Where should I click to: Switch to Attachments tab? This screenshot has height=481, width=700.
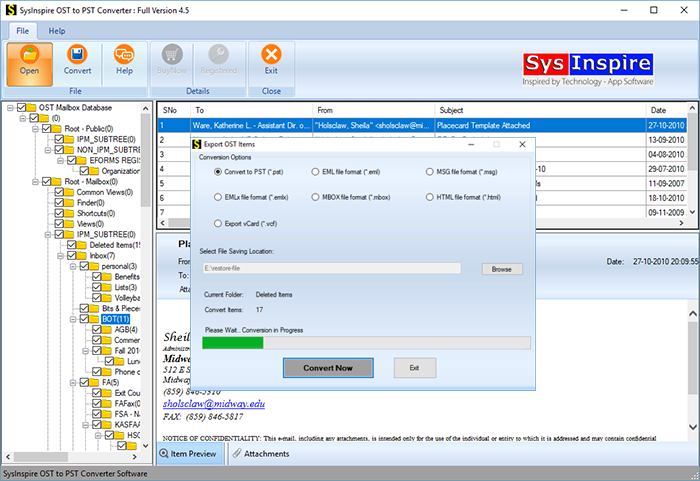261,453
